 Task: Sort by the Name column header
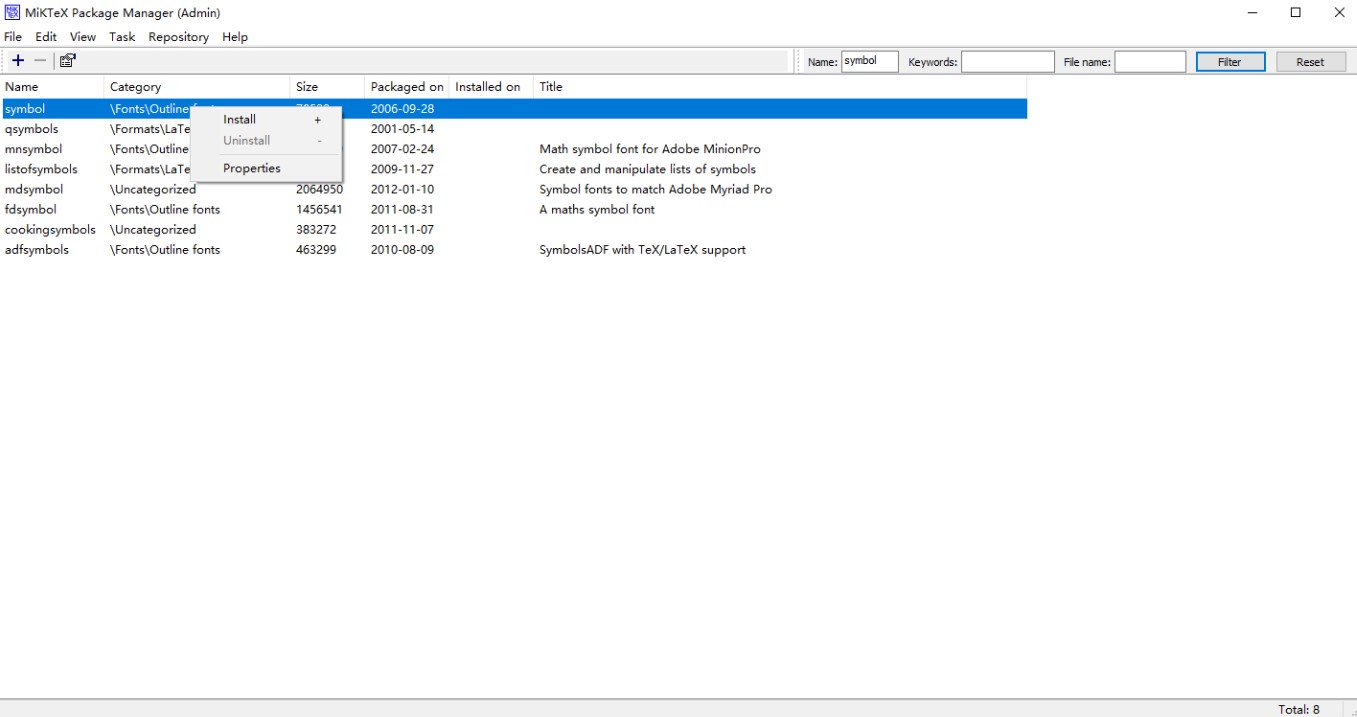[52, 87]
